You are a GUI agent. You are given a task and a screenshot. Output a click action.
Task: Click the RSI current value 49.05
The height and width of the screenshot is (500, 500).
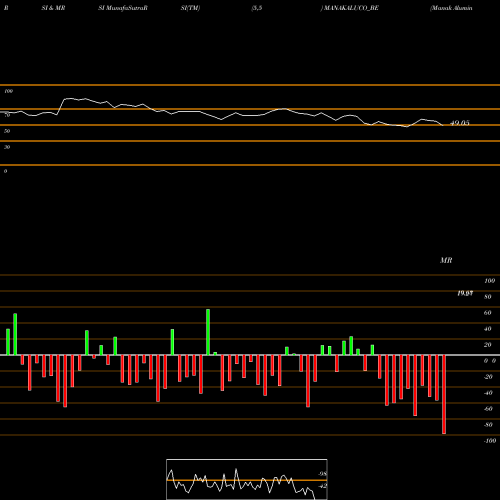click(460, 123)
